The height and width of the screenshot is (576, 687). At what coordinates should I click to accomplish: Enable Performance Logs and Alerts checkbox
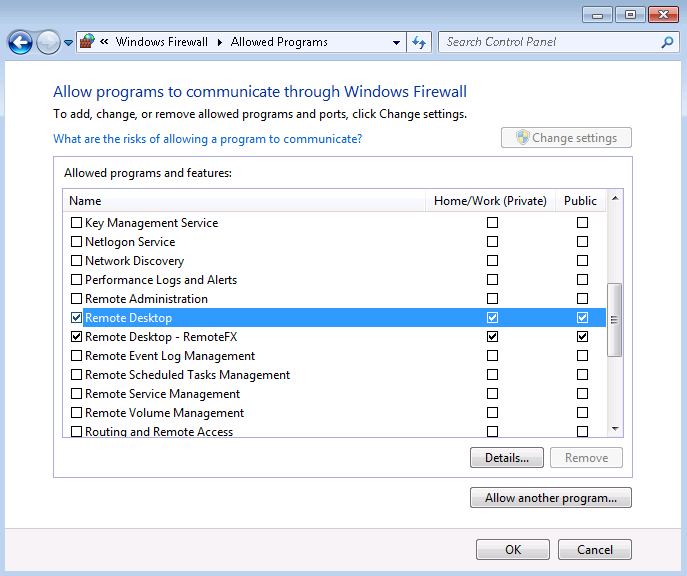pos(76,279)
